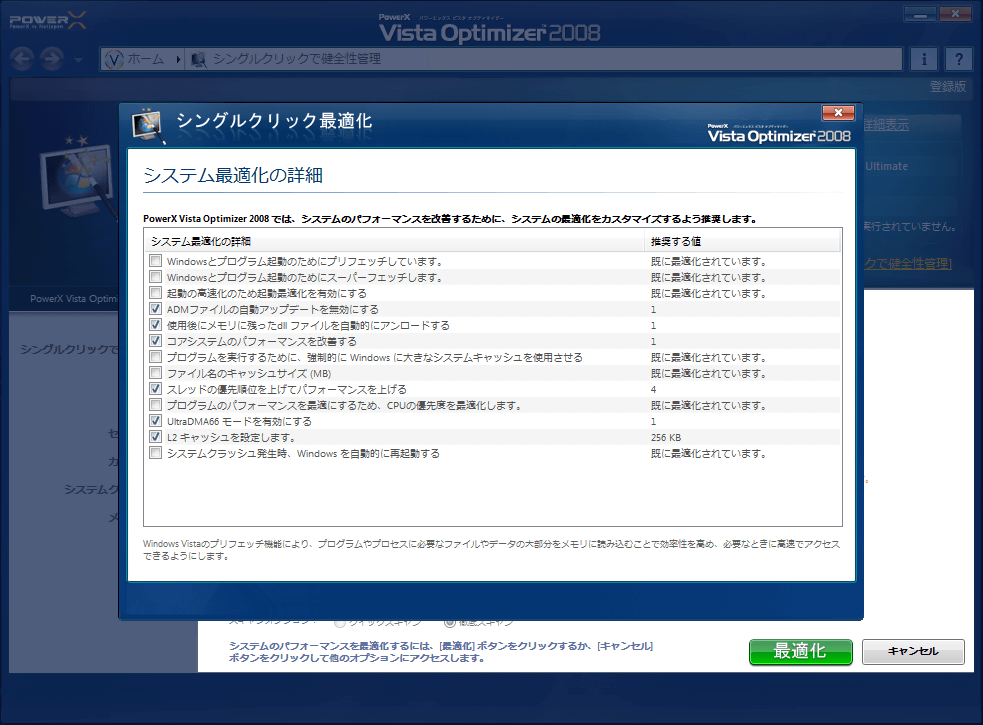Uncheck dllファイルを自動的にアンロード option

pos(155,325)
